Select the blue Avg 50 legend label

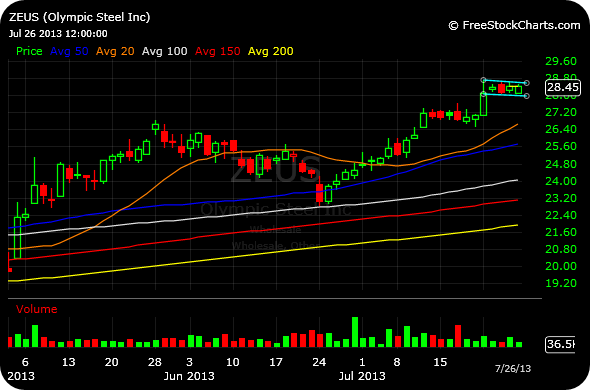[69, 51]
